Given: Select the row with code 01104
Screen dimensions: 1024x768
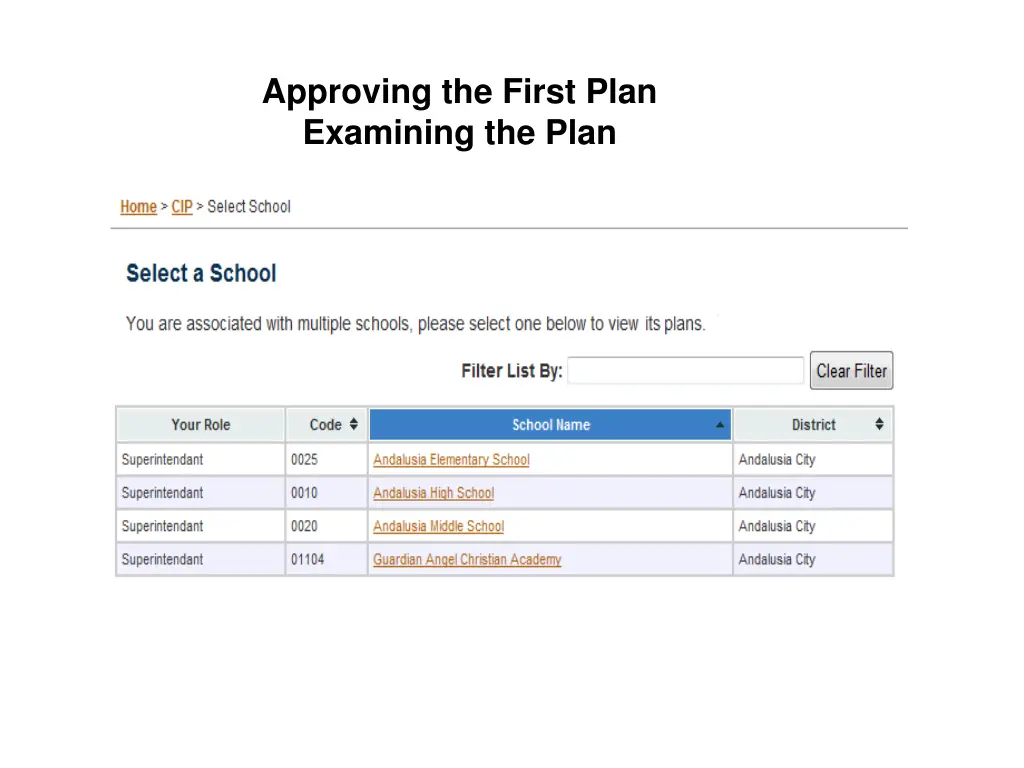Looking at the screenshot, I should coord(504,560).
